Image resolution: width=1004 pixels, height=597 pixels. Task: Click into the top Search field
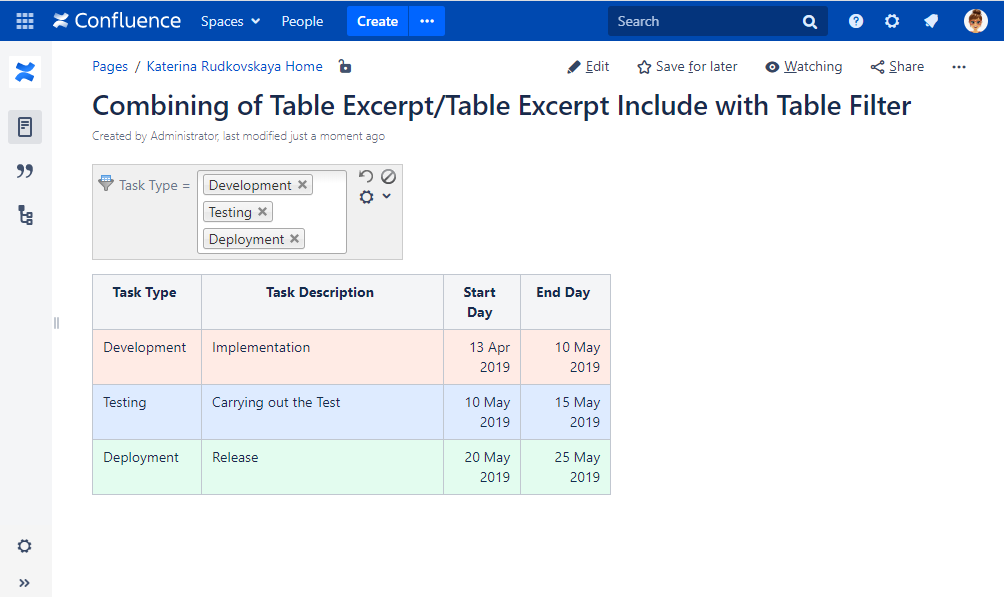(705, 21)
